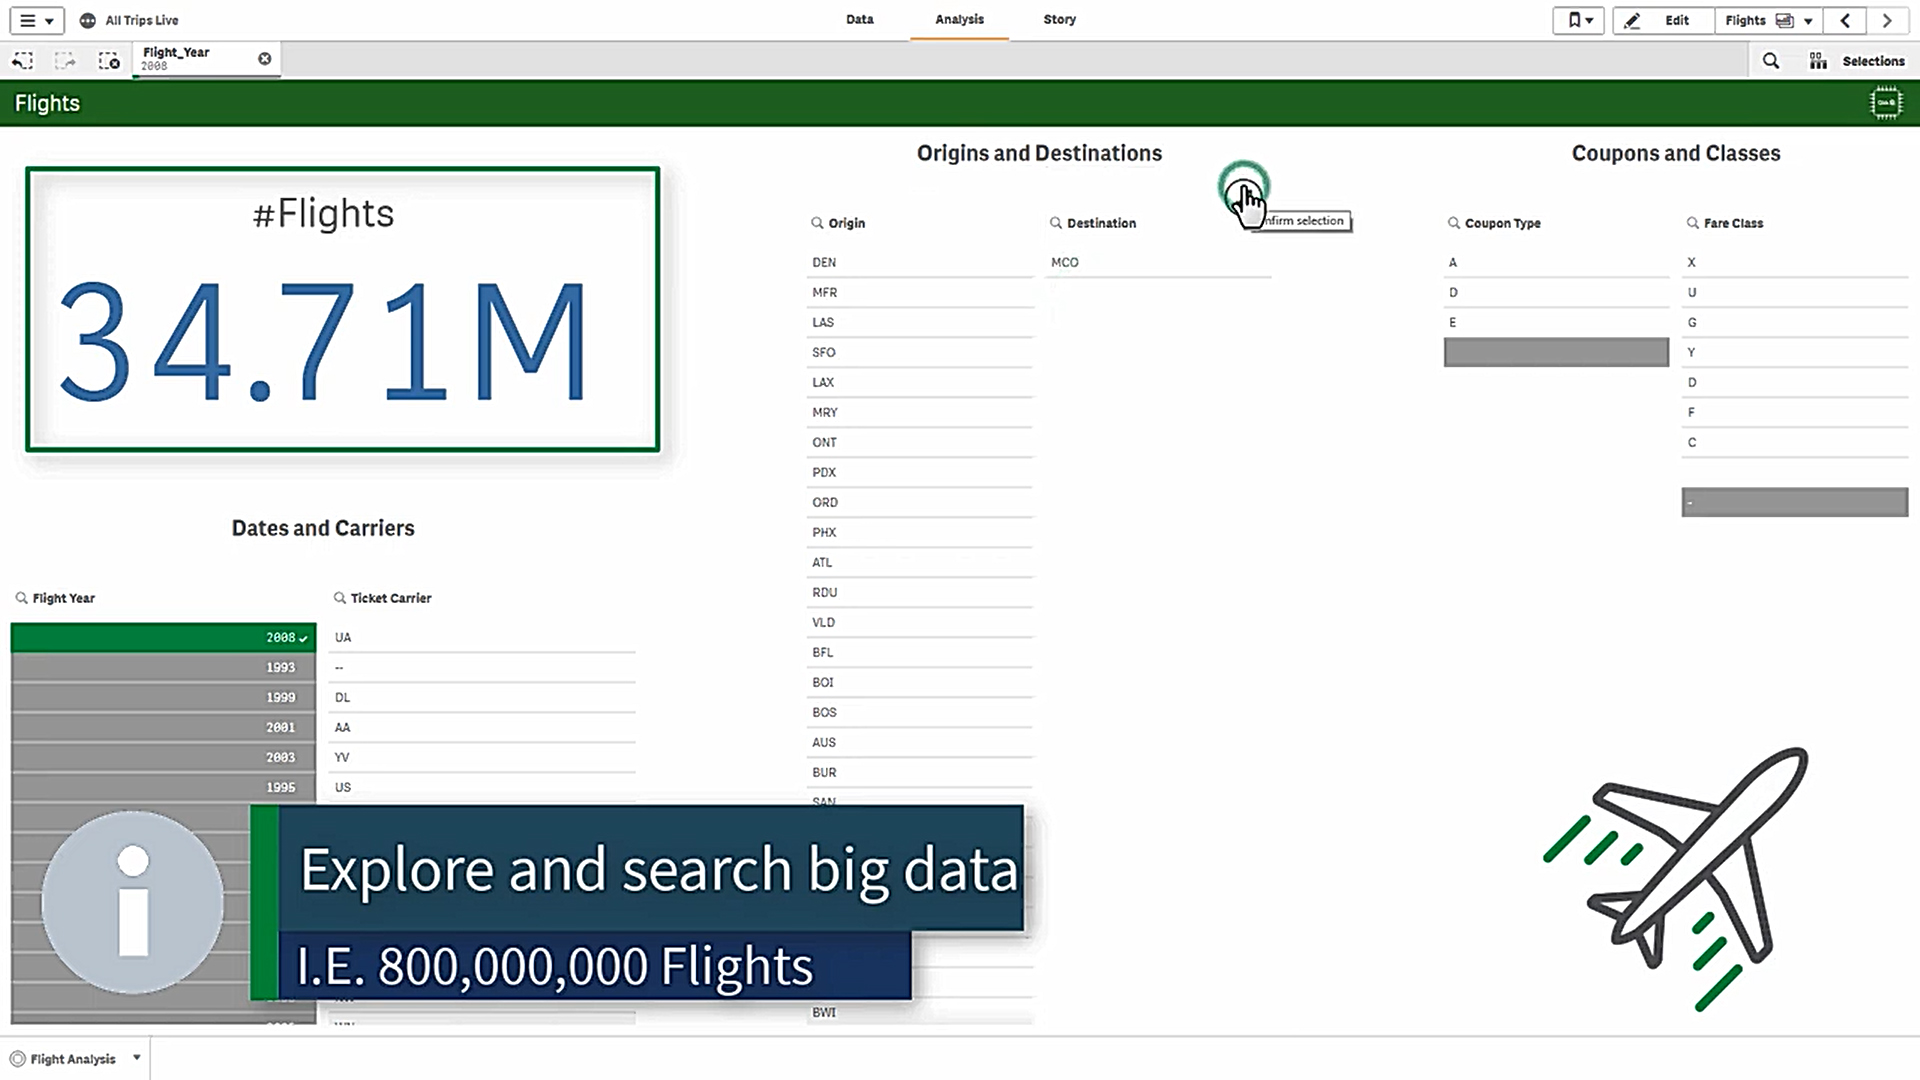Click the All Trips Live app globe icon
This screenshot has width=1920, height=1080.
click(88, 20)
